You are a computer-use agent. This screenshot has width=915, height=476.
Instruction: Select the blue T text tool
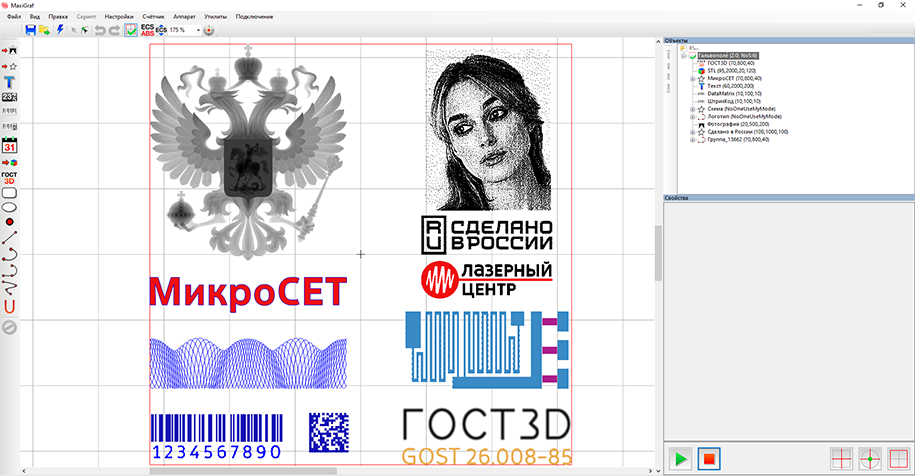pyautogui.click(x=9, y=82)
